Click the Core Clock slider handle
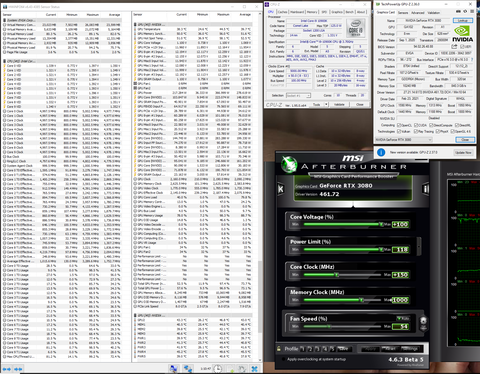Screen dimensions: 480x374 coord(337,275)
